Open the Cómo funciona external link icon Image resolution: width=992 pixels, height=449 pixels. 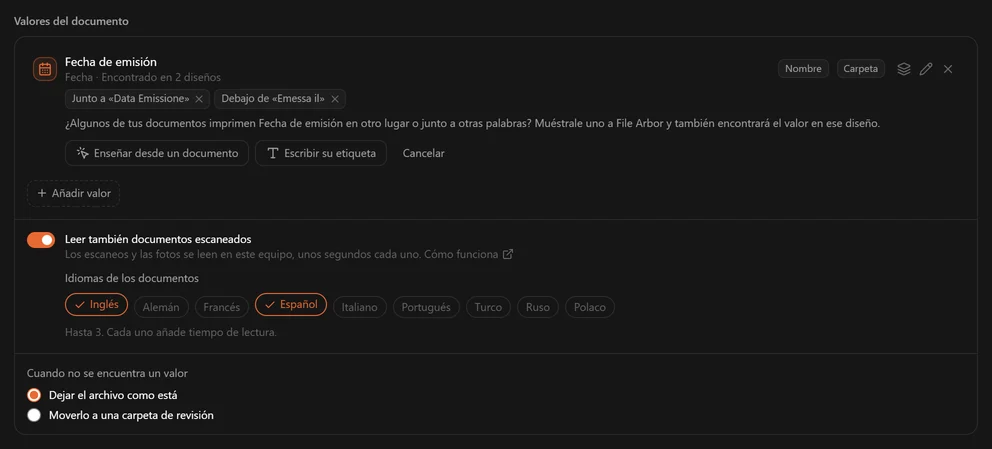(507, 255)
